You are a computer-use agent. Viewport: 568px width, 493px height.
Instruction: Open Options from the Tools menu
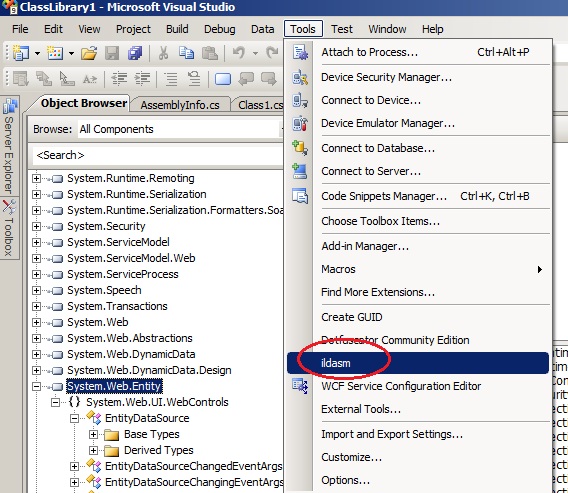(418, 480)
